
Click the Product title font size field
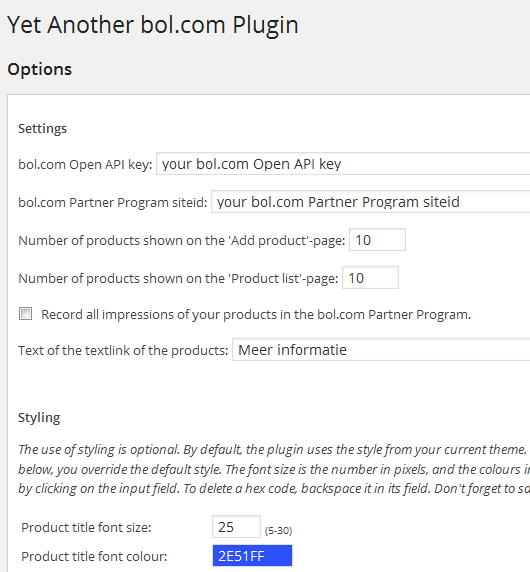coord(236,526)
